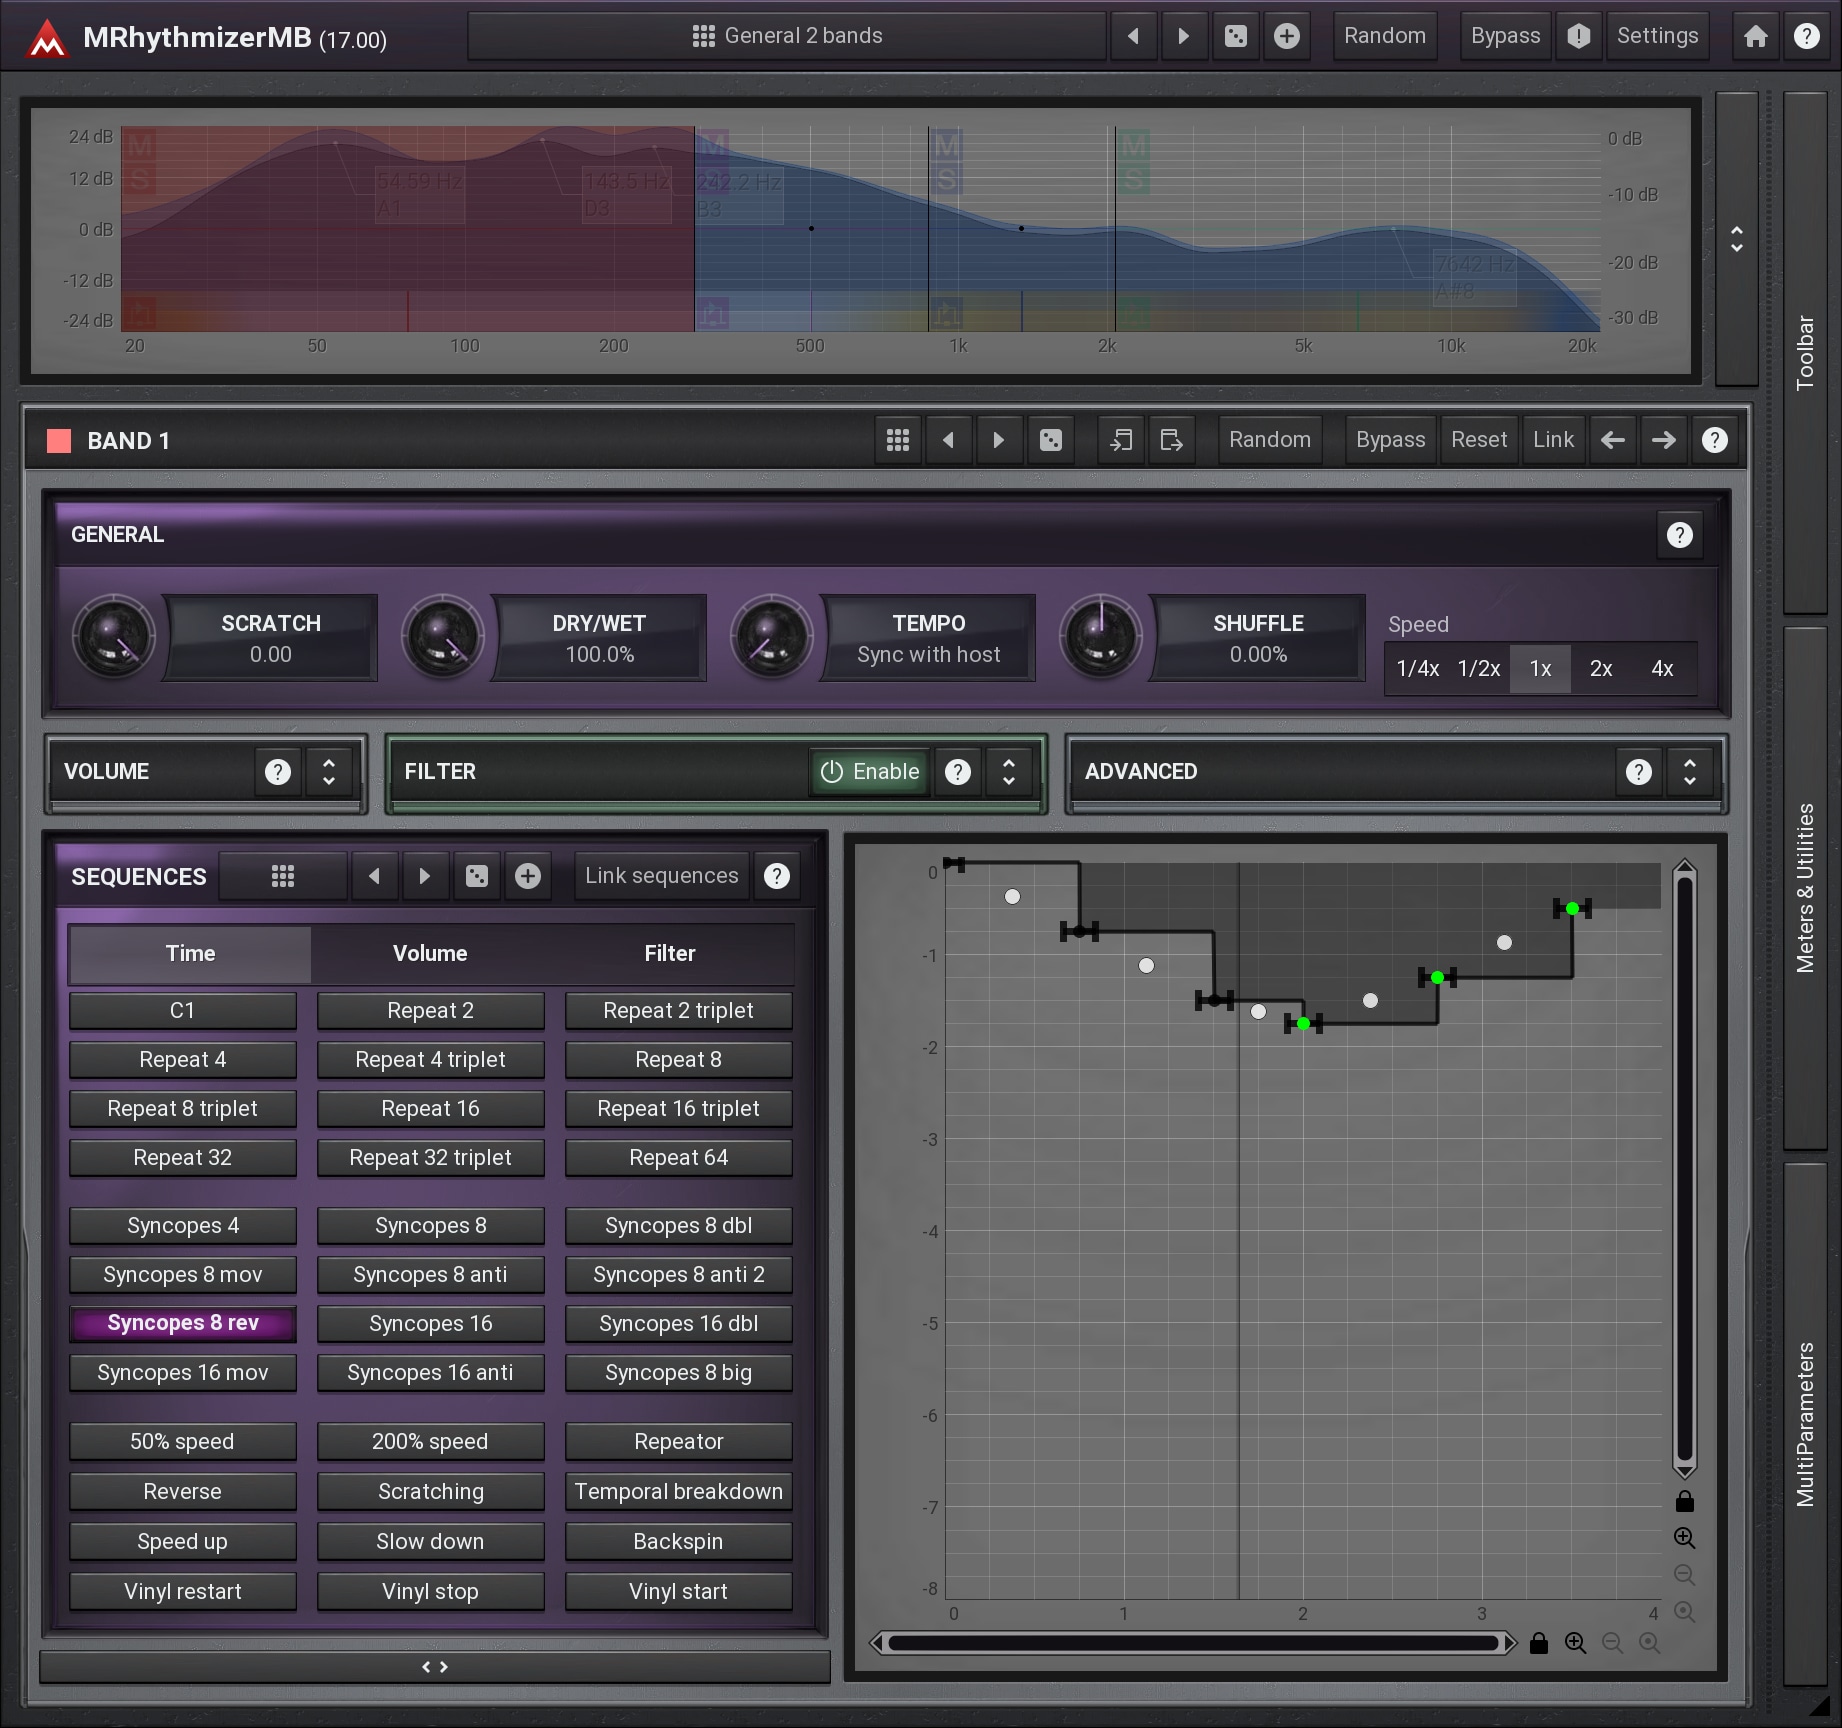Open General section help icon

[x=1679, y=535]
